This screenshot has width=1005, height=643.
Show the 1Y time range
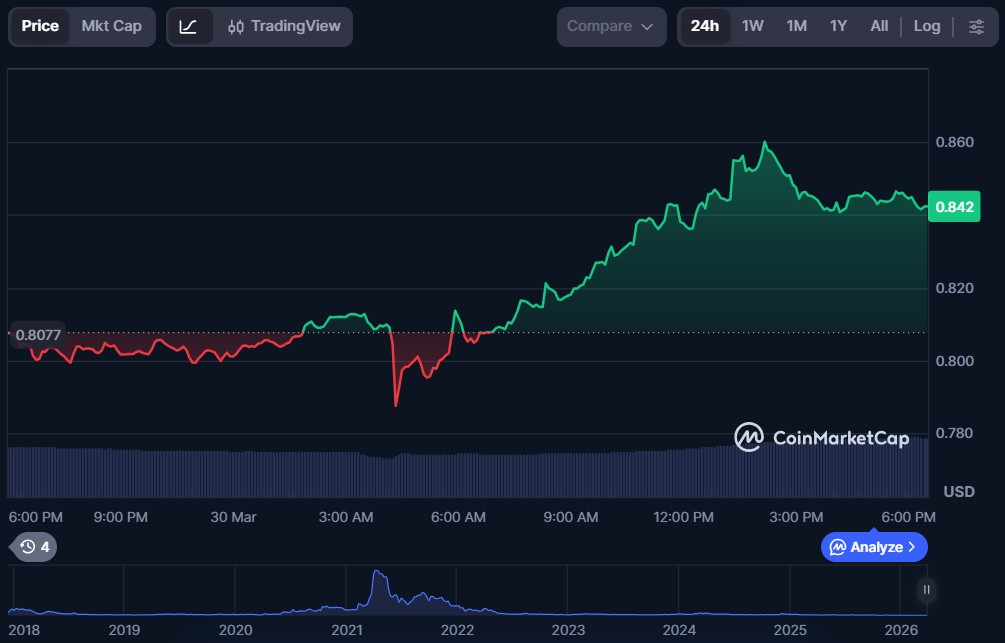click(838, 27)
